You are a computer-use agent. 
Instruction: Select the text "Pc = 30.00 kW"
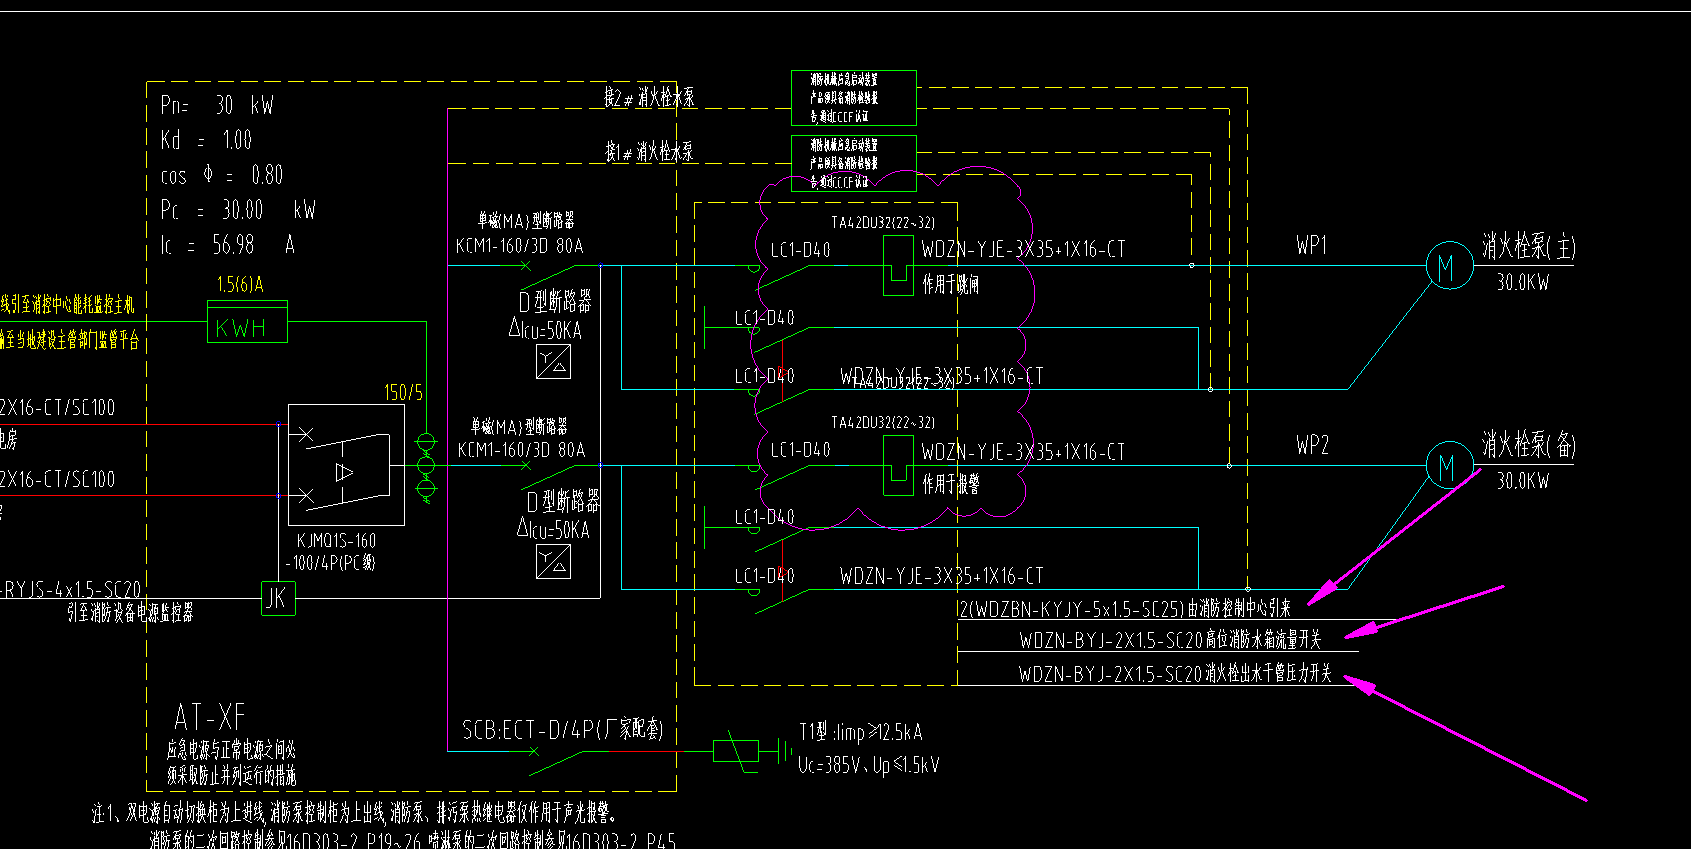[x=238, y=210]
